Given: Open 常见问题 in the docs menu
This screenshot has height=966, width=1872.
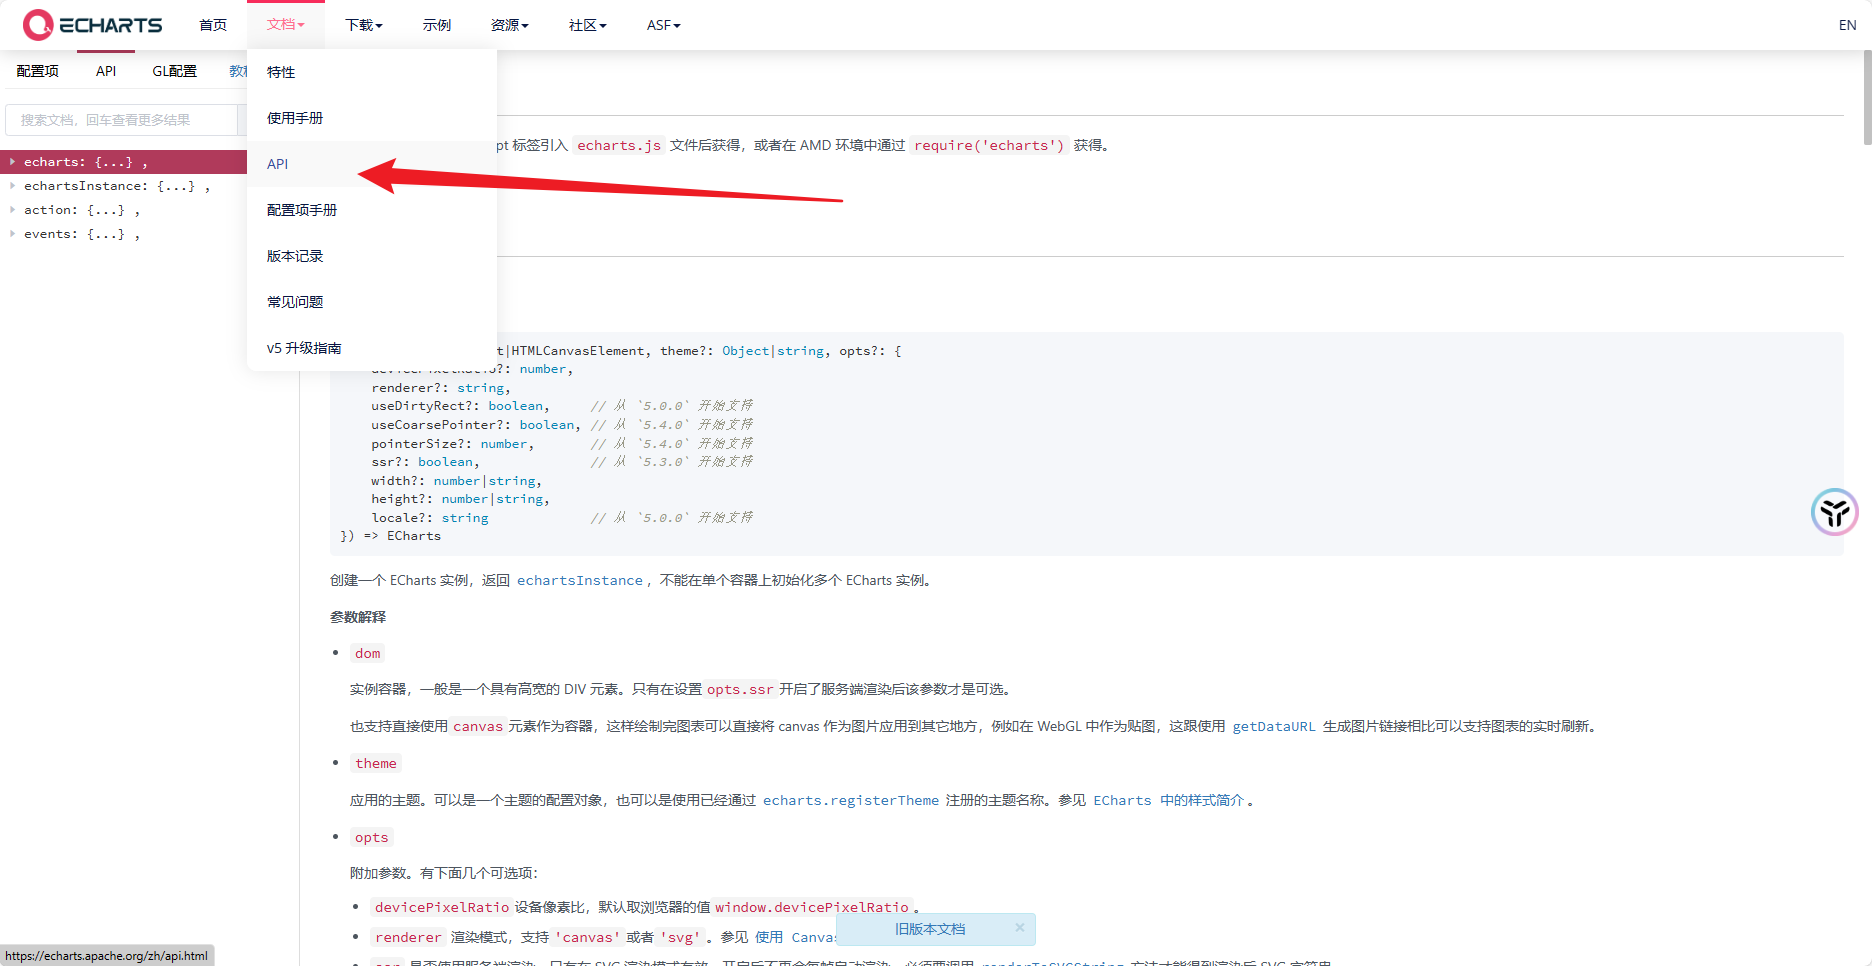Looking at the screenshot, I should (x=372, y=302).
